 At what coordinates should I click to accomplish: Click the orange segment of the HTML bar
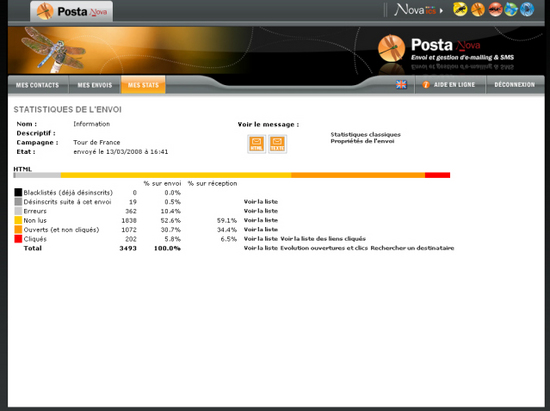coord(358,175)
